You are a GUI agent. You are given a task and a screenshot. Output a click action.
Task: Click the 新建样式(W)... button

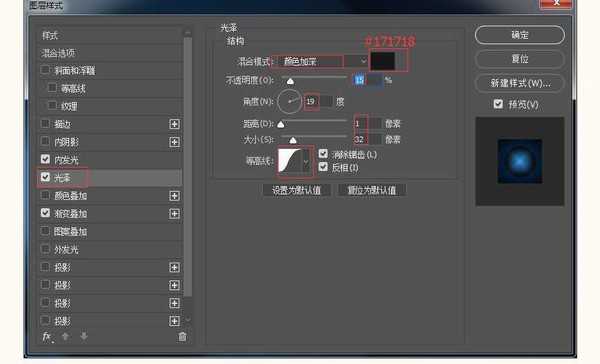tap(520, 83)
